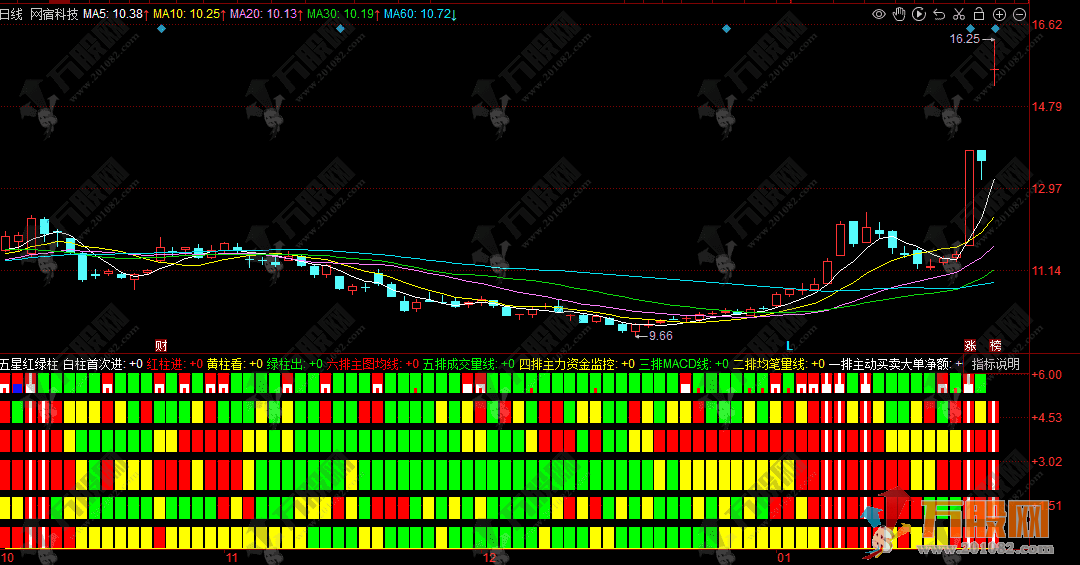The width and height of the screenshot is (1080, 565).
Task: Open the 指标说明 indicator description
Action: (995, 364)
